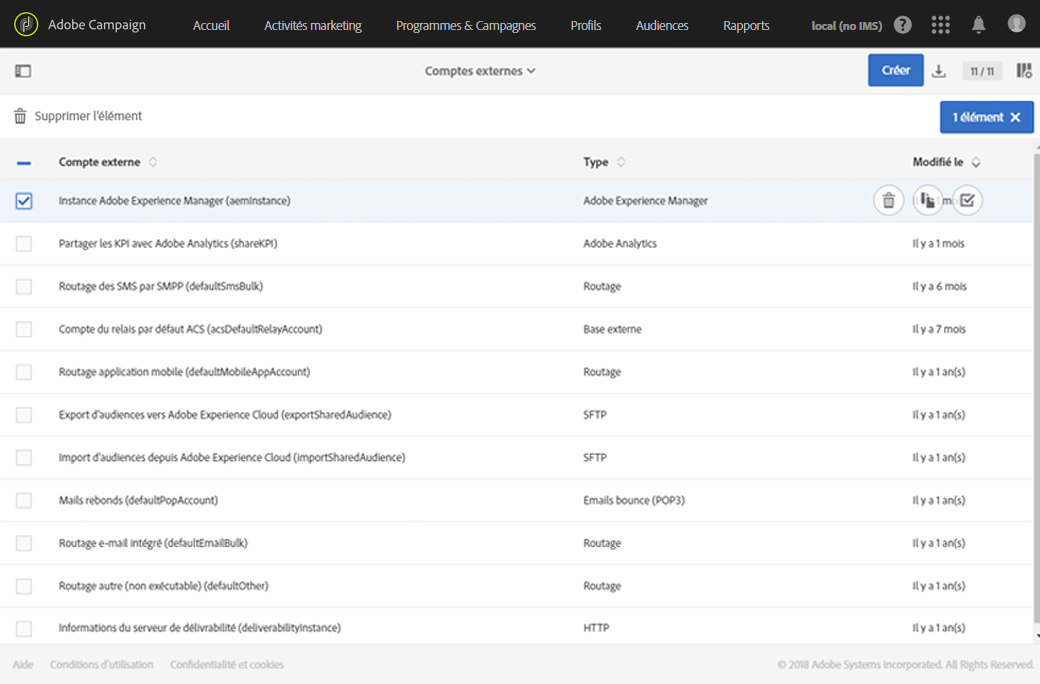Image resolution: width=1040 pixels, height=684 pixels.
Task: Go to the Audiences menu
Action: (662, 25)
